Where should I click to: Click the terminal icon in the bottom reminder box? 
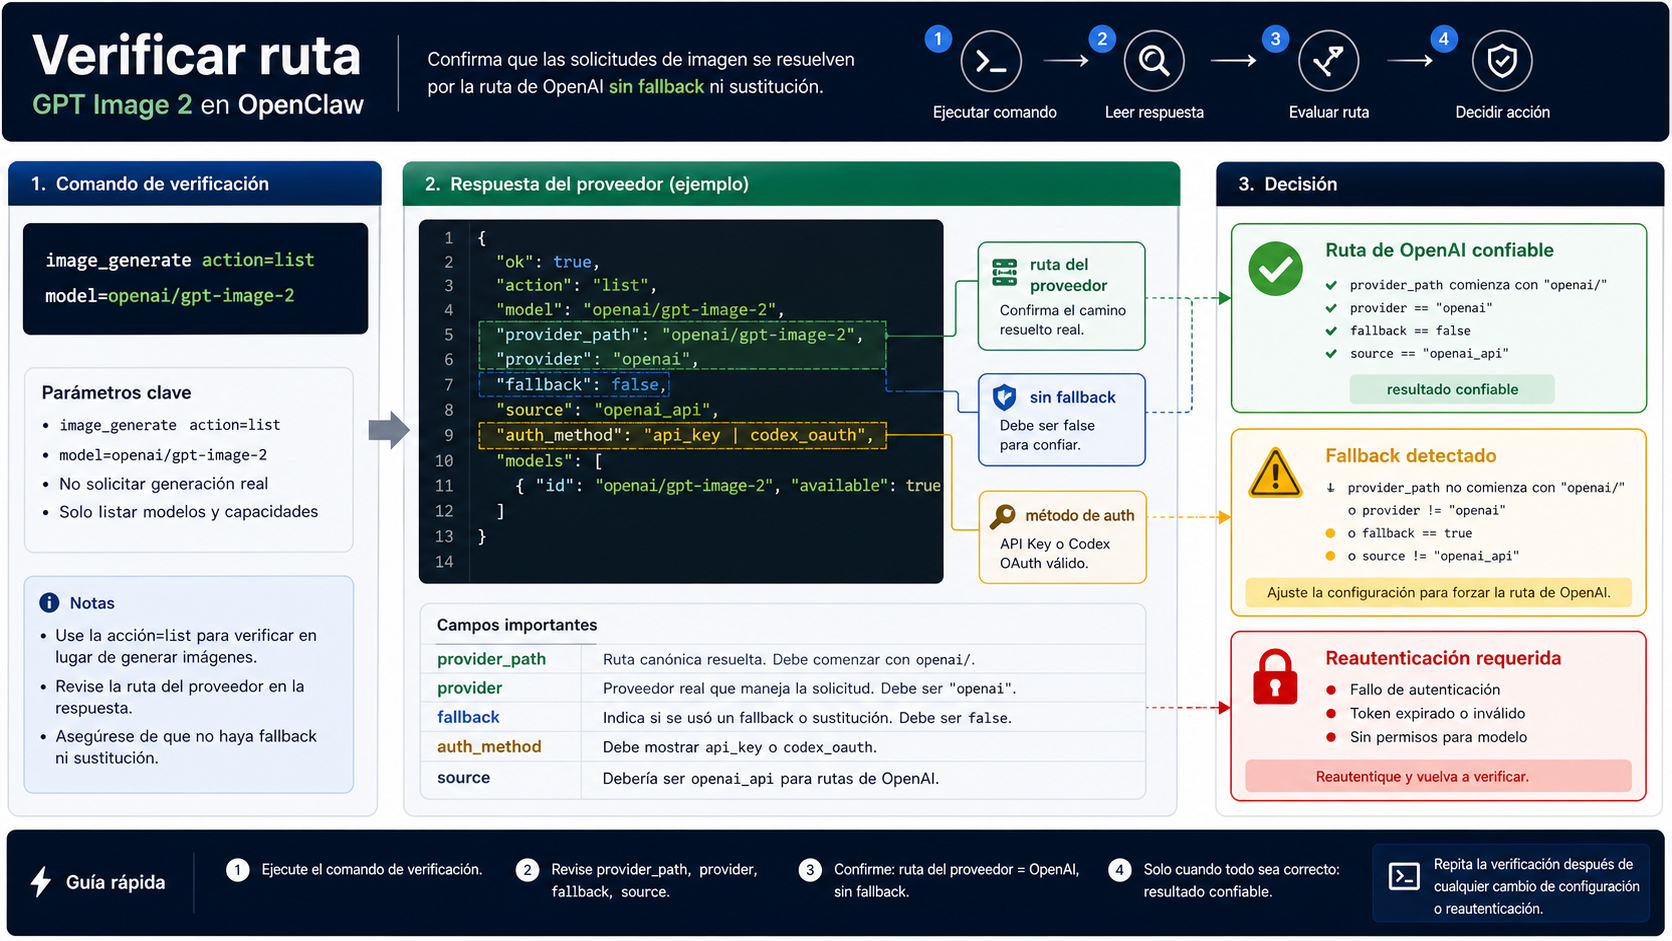(x=1404, y=877)
